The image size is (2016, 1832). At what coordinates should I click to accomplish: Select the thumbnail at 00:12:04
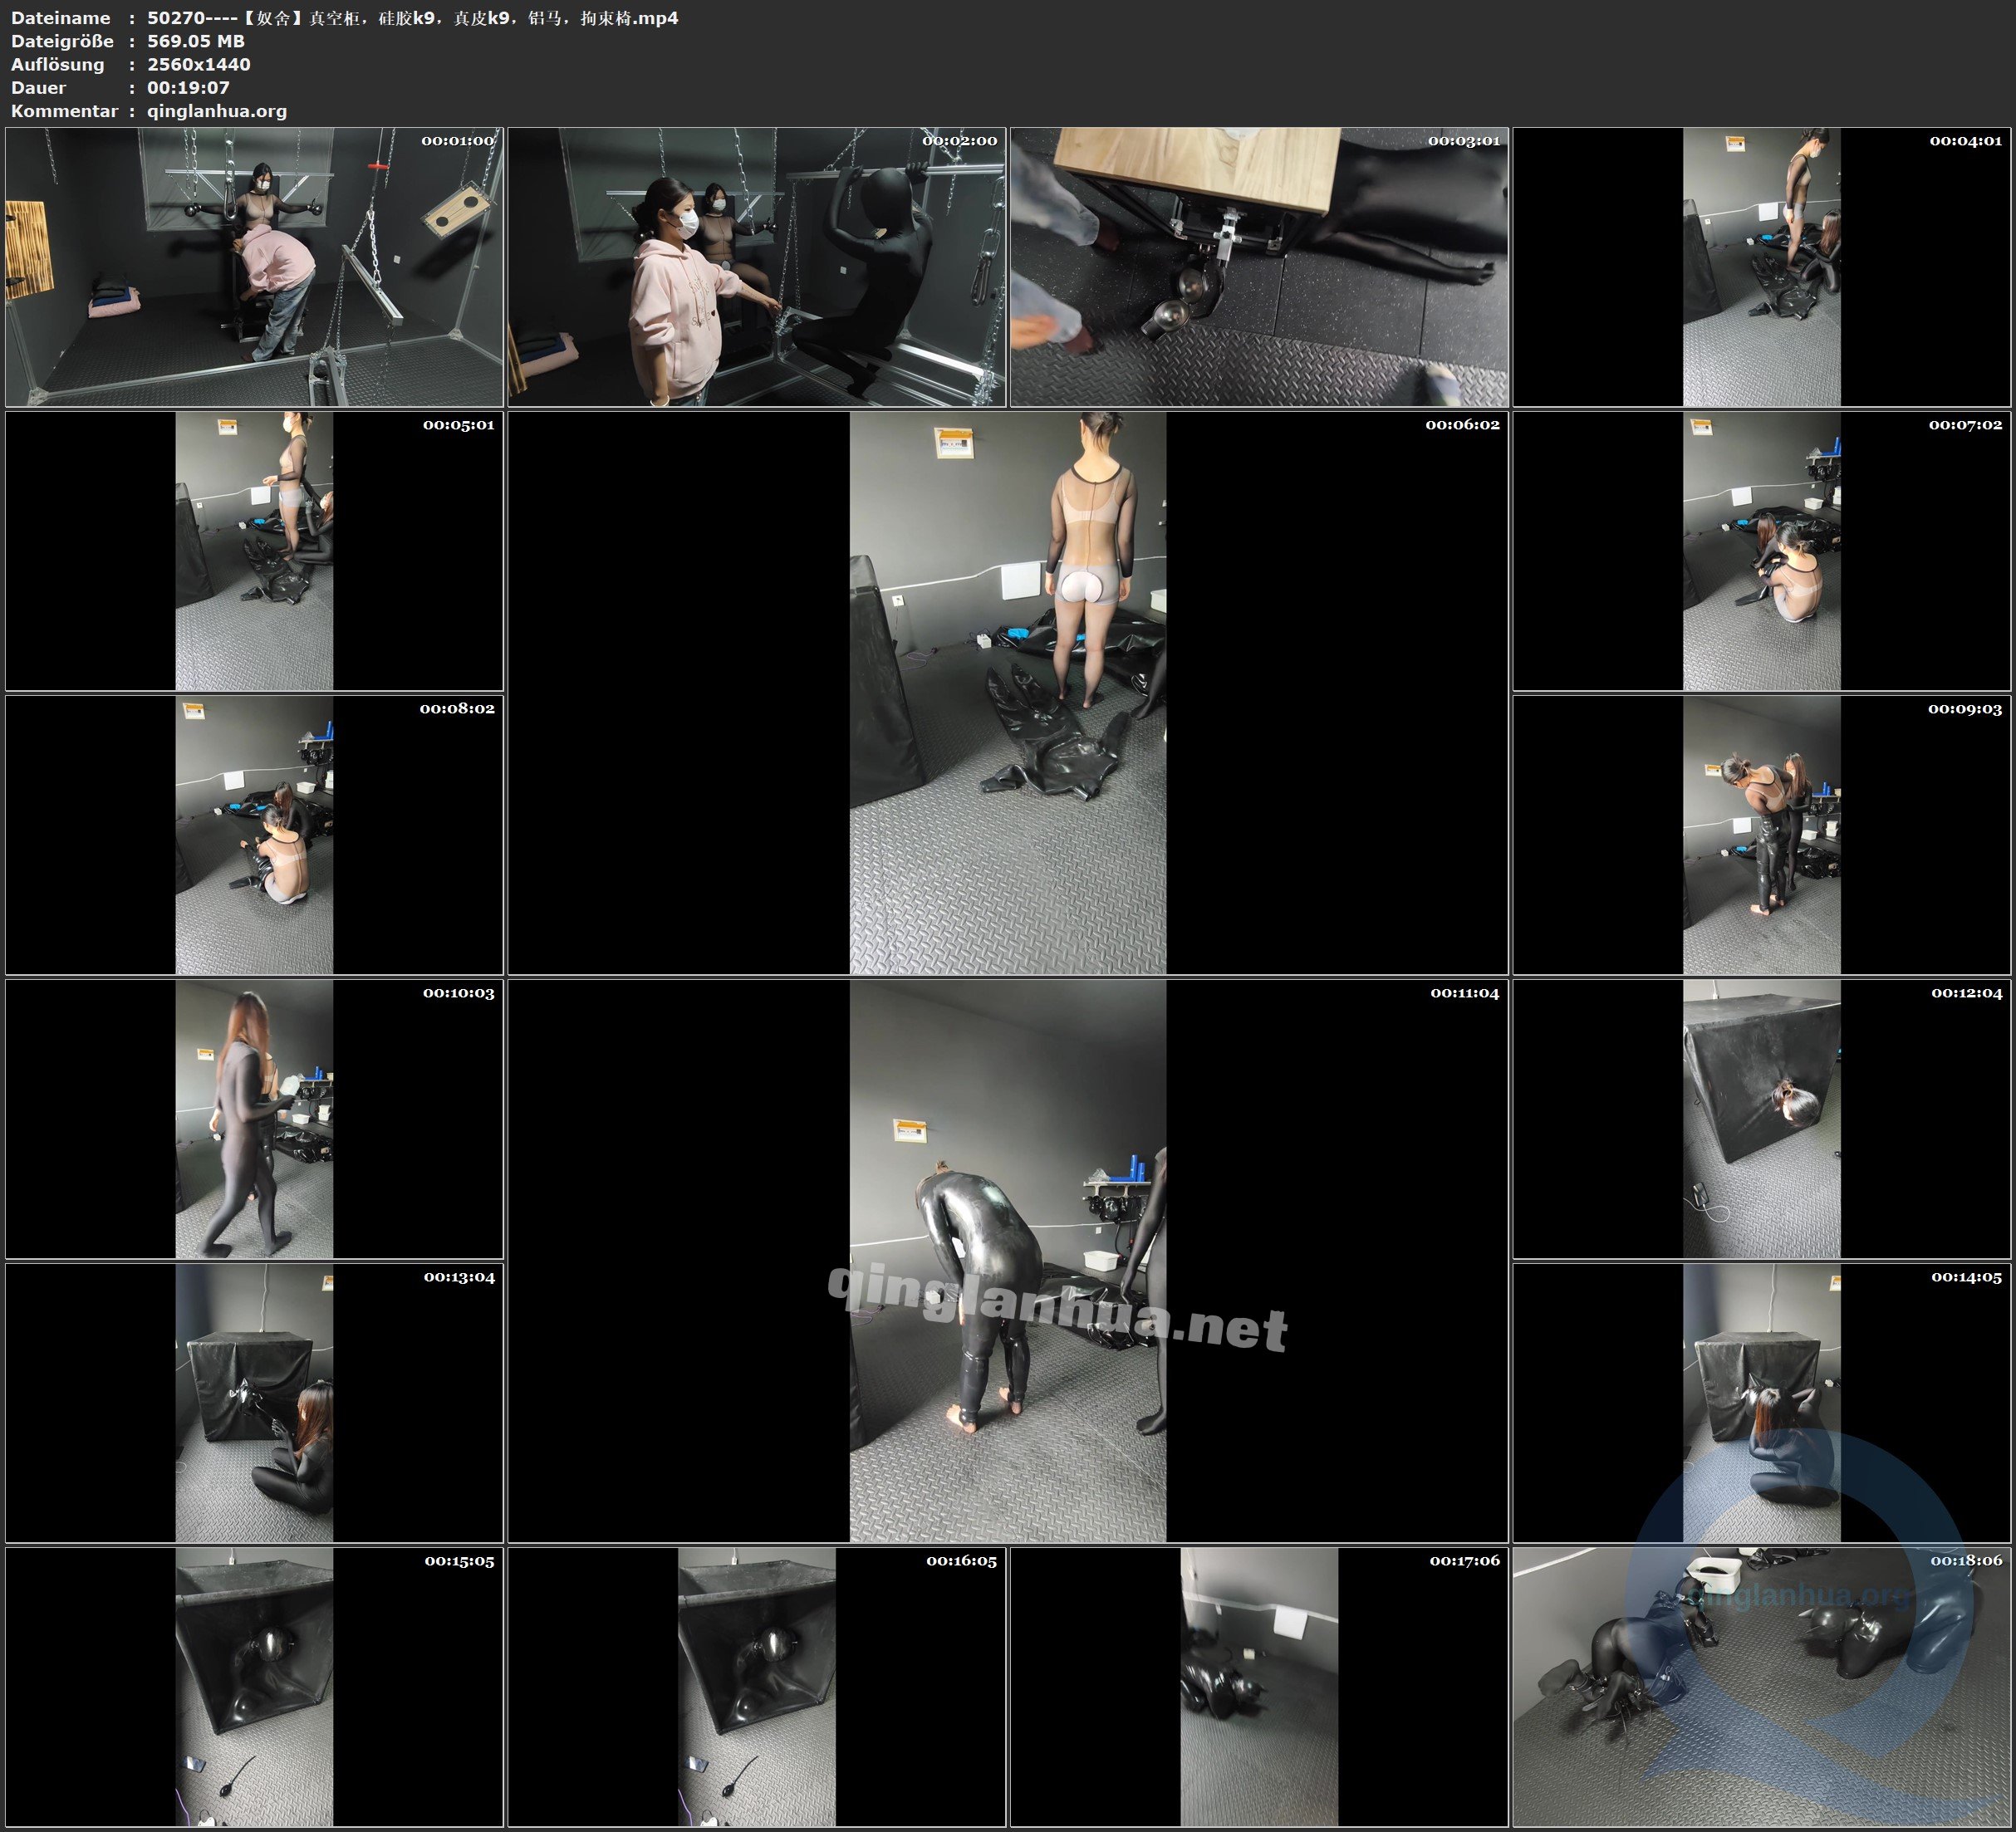coord(1762,1119)
